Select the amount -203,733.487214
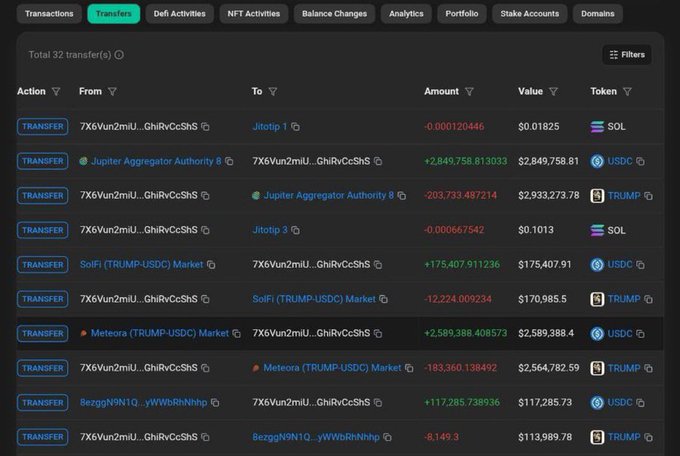Image resolution: width=680 pixels, height=456 pixels. click(x=461, y=196)
